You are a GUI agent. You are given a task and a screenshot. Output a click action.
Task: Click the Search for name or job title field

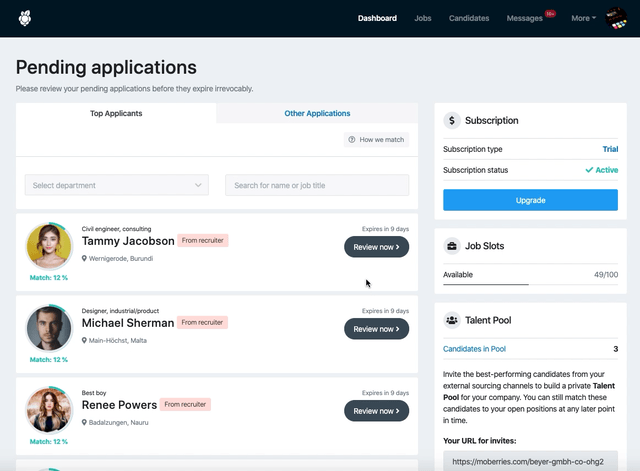pos(317,185)
